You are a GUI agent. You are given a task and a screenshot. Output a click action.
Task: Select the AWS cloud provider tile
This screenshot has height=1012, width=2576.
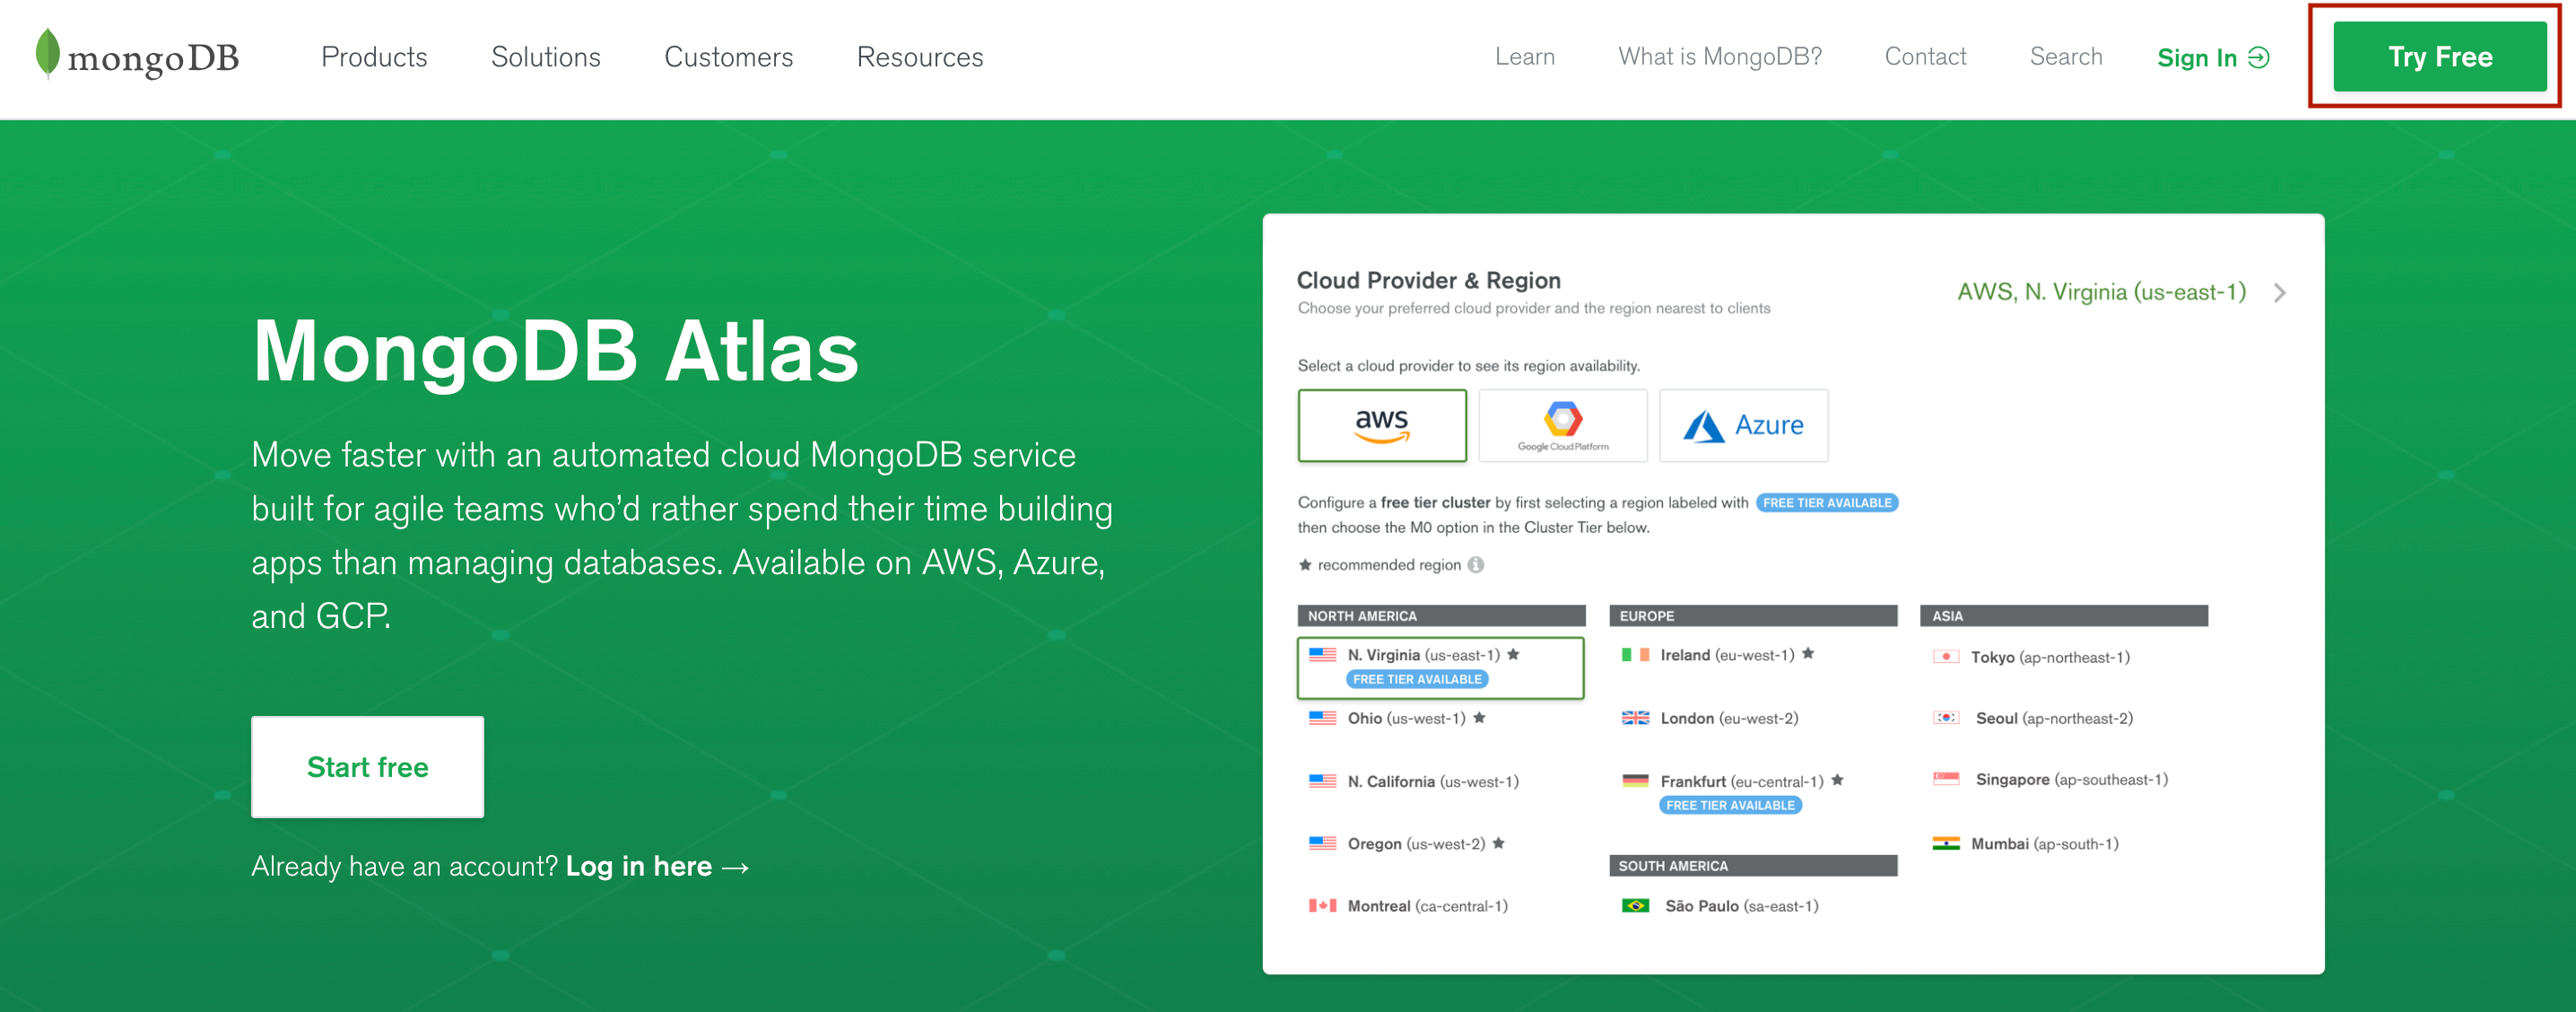(1382, 425)
